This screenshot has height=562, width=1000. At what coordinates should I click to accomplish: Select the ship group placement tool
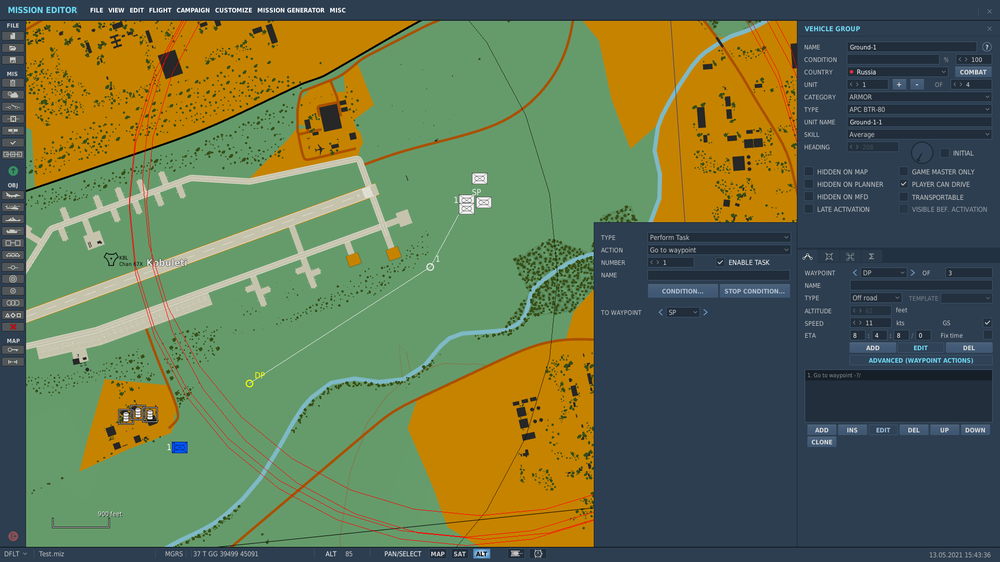click(x=13, y=219)
